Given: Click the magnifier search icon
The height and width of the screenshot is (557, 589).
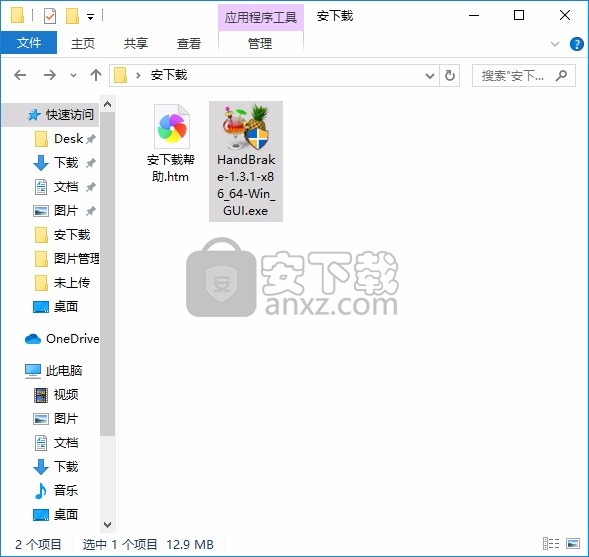Looking at the screenshot, I should (x=562, y=75).
